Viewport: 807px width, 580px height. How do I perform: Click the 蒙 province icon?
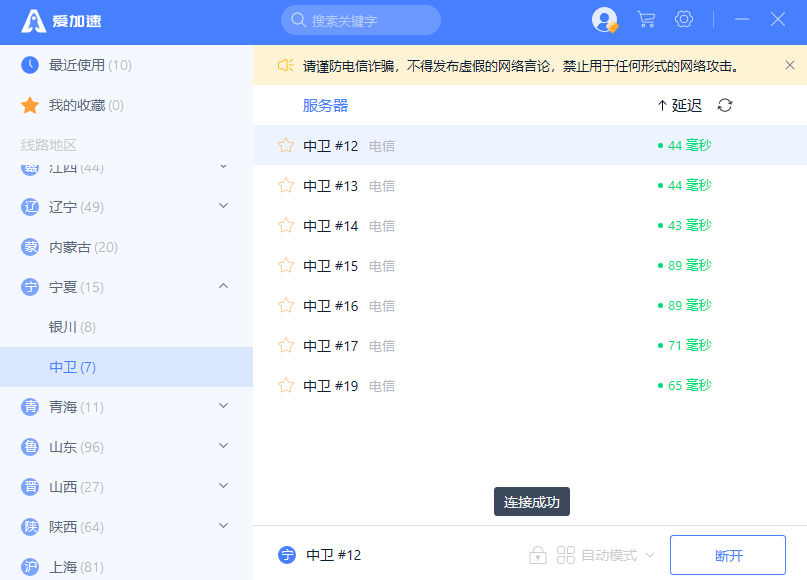(30, 247)
